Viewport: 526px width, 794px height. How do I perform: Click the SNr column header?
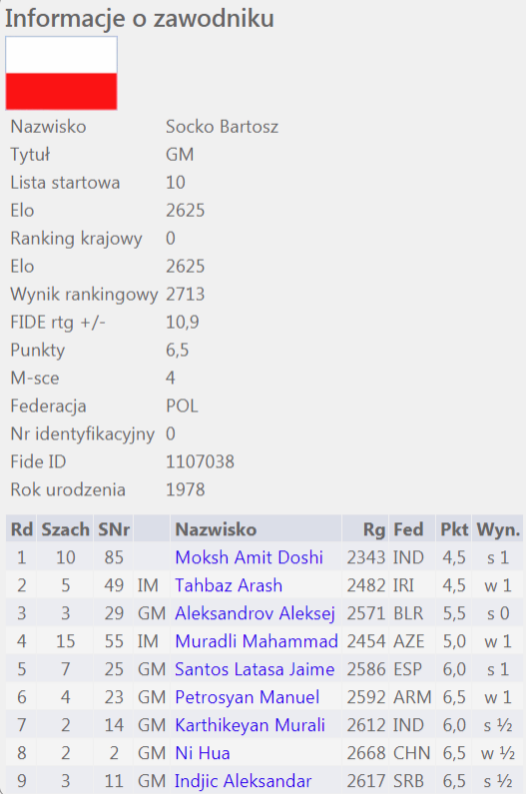[x=114, y=530]
